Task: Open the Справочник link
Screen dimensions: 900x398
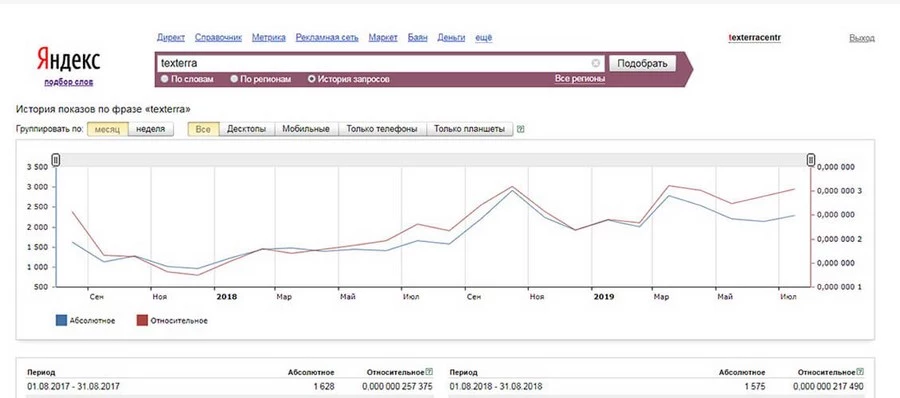Action: [218, 38]
